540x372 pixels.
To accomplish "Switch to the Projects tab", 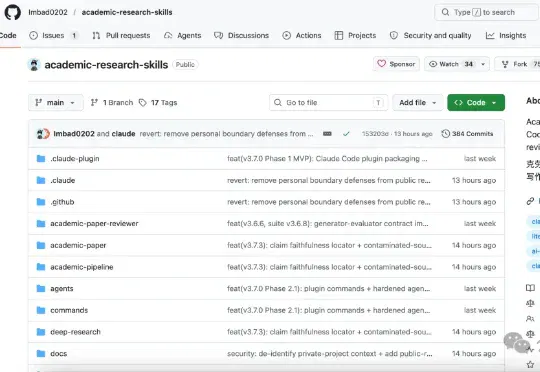I will [355, 35].
